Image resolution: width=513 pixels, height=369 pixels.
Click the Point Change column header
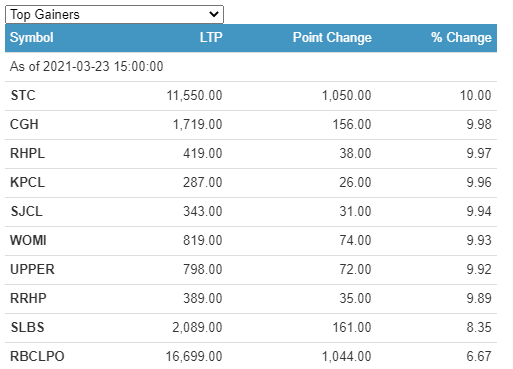coord(332,37)
